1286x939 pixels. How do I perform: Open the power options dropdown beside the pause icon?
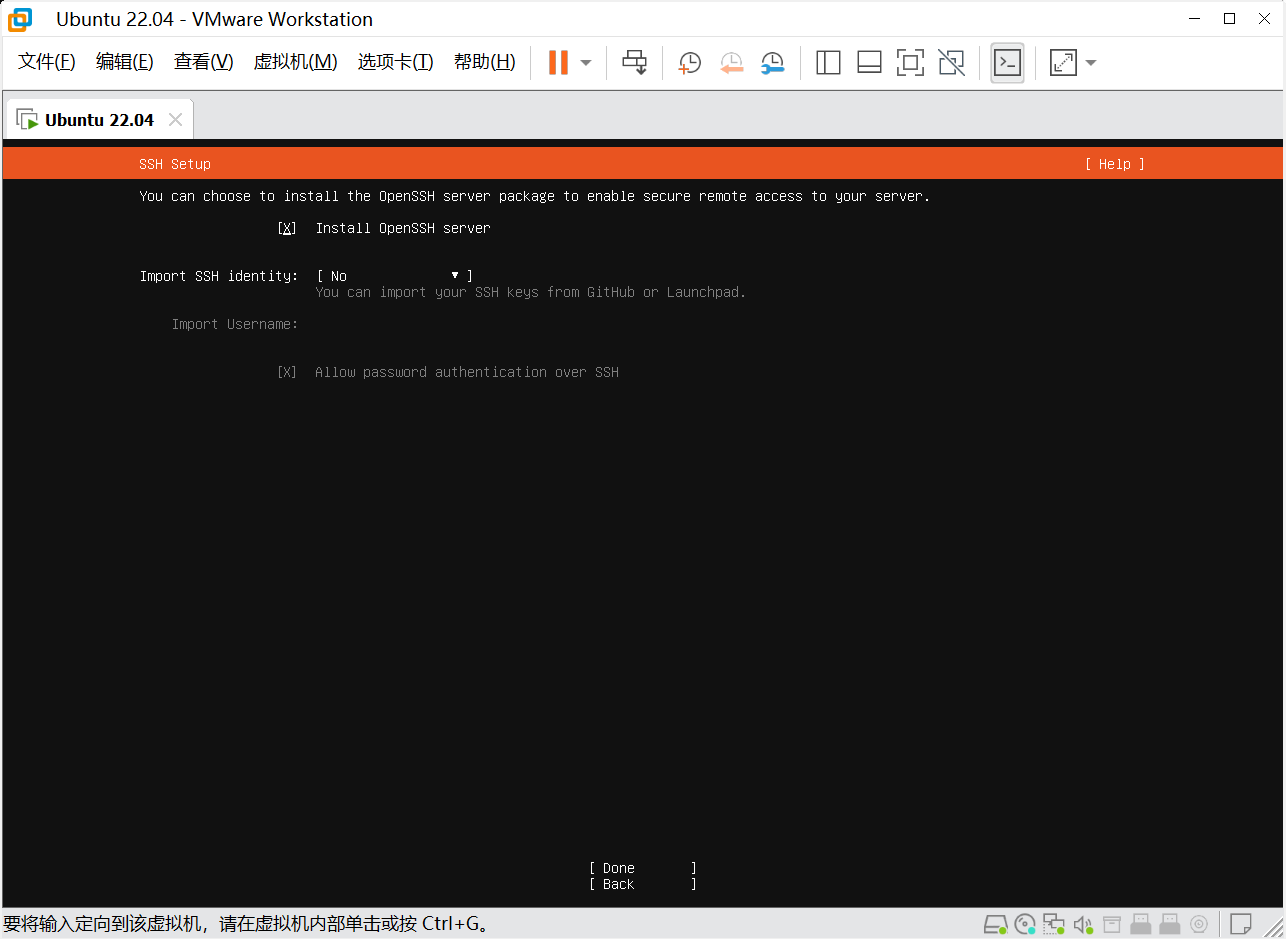[x=586, y=62]
